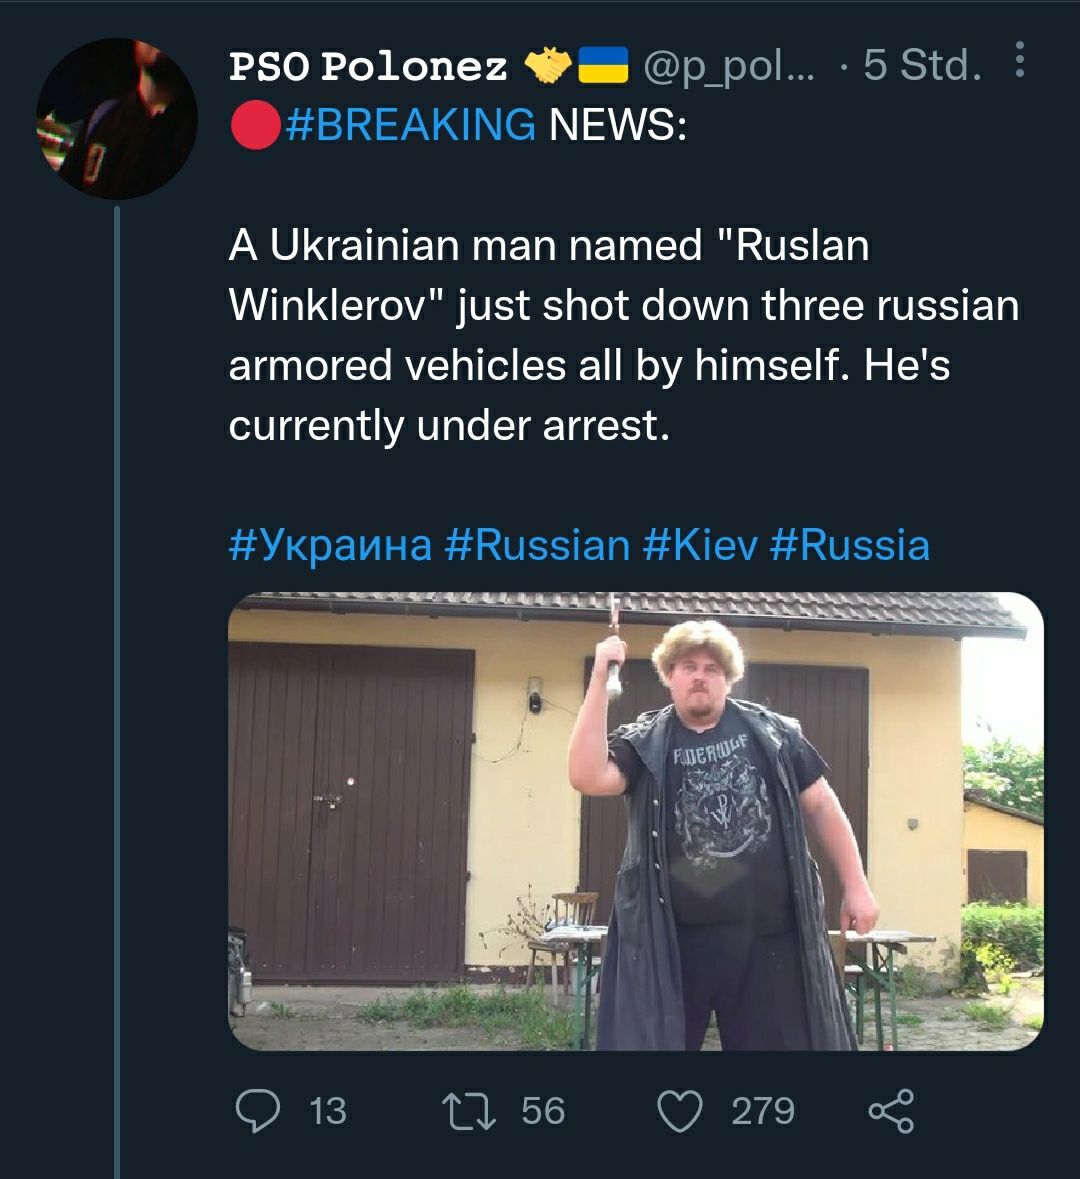Tap the #Russia hashtag at line end
Screen dimensions: 1080x1179
851,546
